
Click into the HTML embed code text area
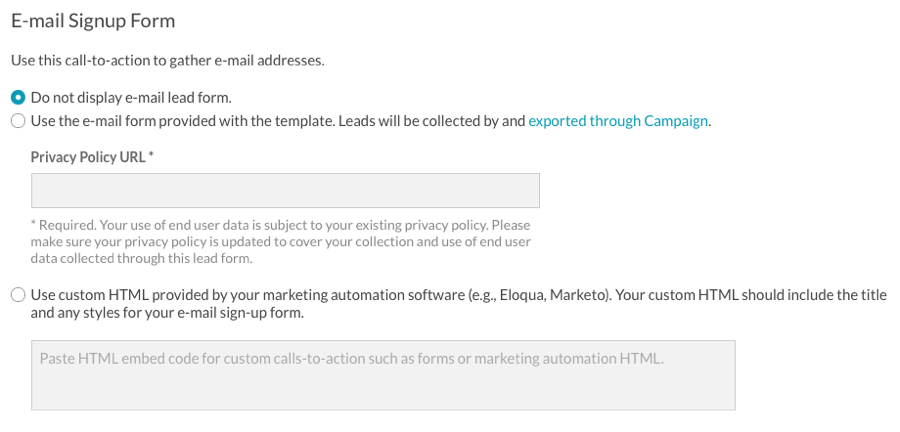[x=383, y=375]
